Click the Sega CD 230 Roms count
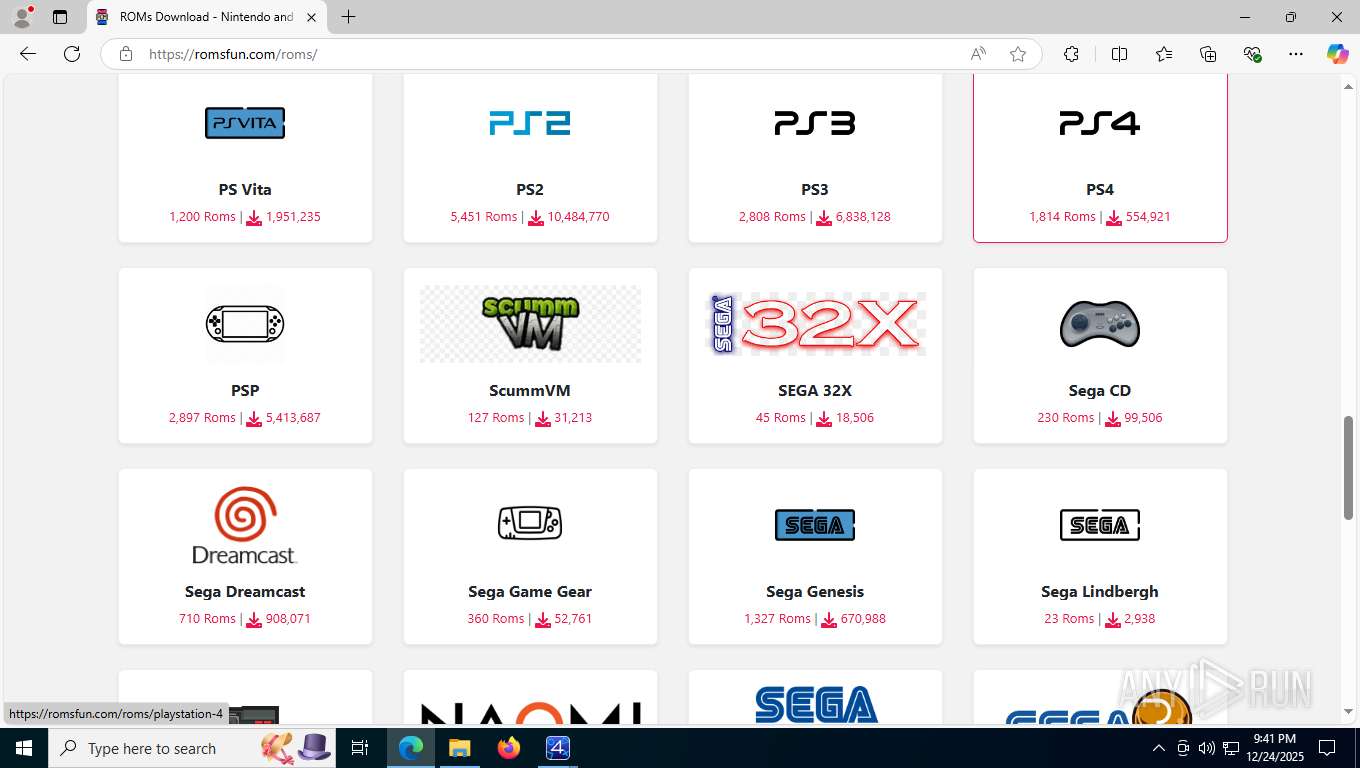The width and height of the screenshot is (1360, 768). (x=1066, y=417)
